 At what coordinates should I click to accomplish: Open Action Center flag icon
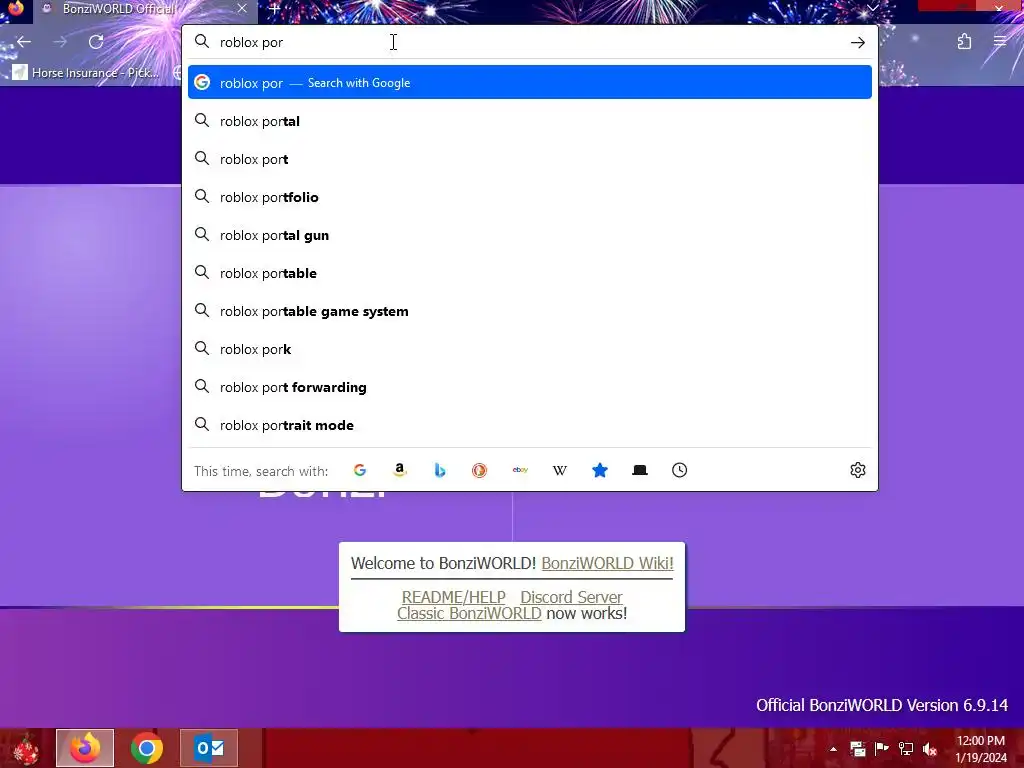882,749
